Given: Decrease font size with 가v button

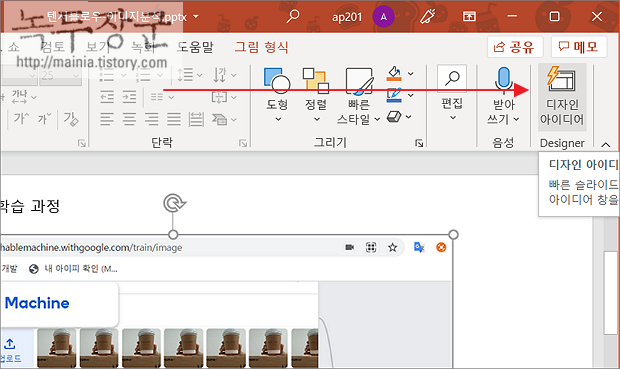Looking at the screenshot, I should coord(45,118).
